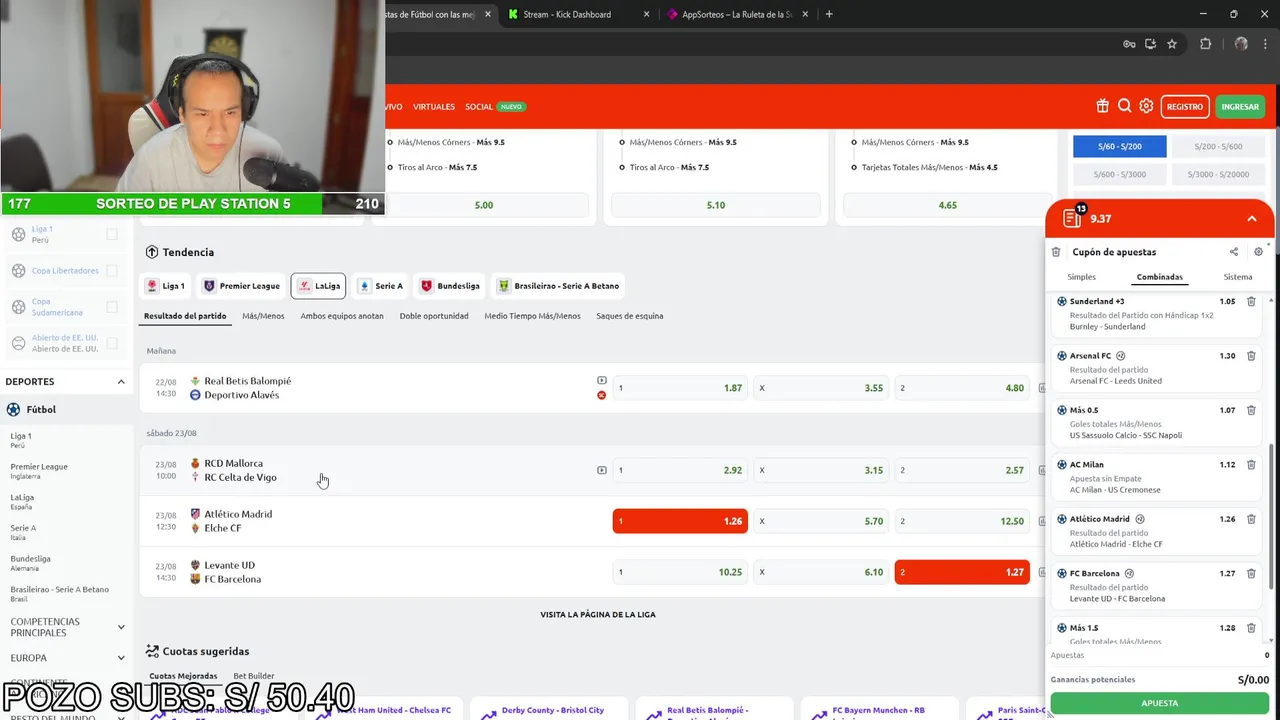Switch to the Combinadas coupon tab
The image size is (1280, 720).
[1160, 277]
